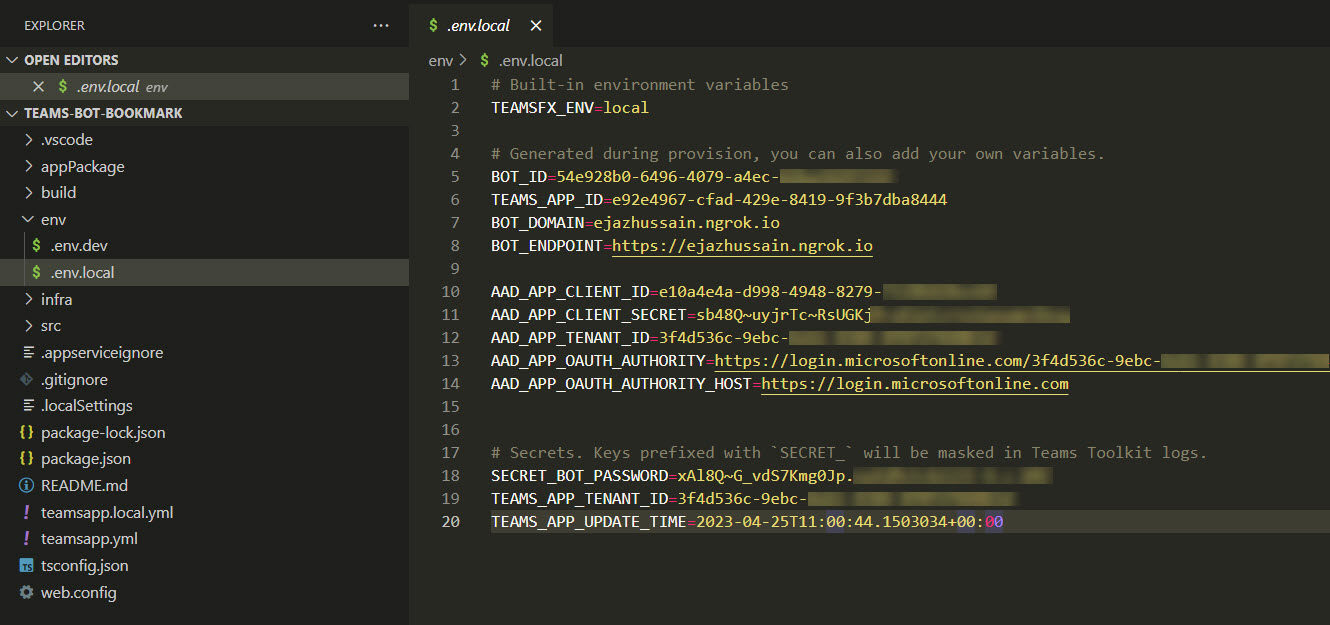
Task: Click the .gitignore git file icon
Action: coord(27,380)
